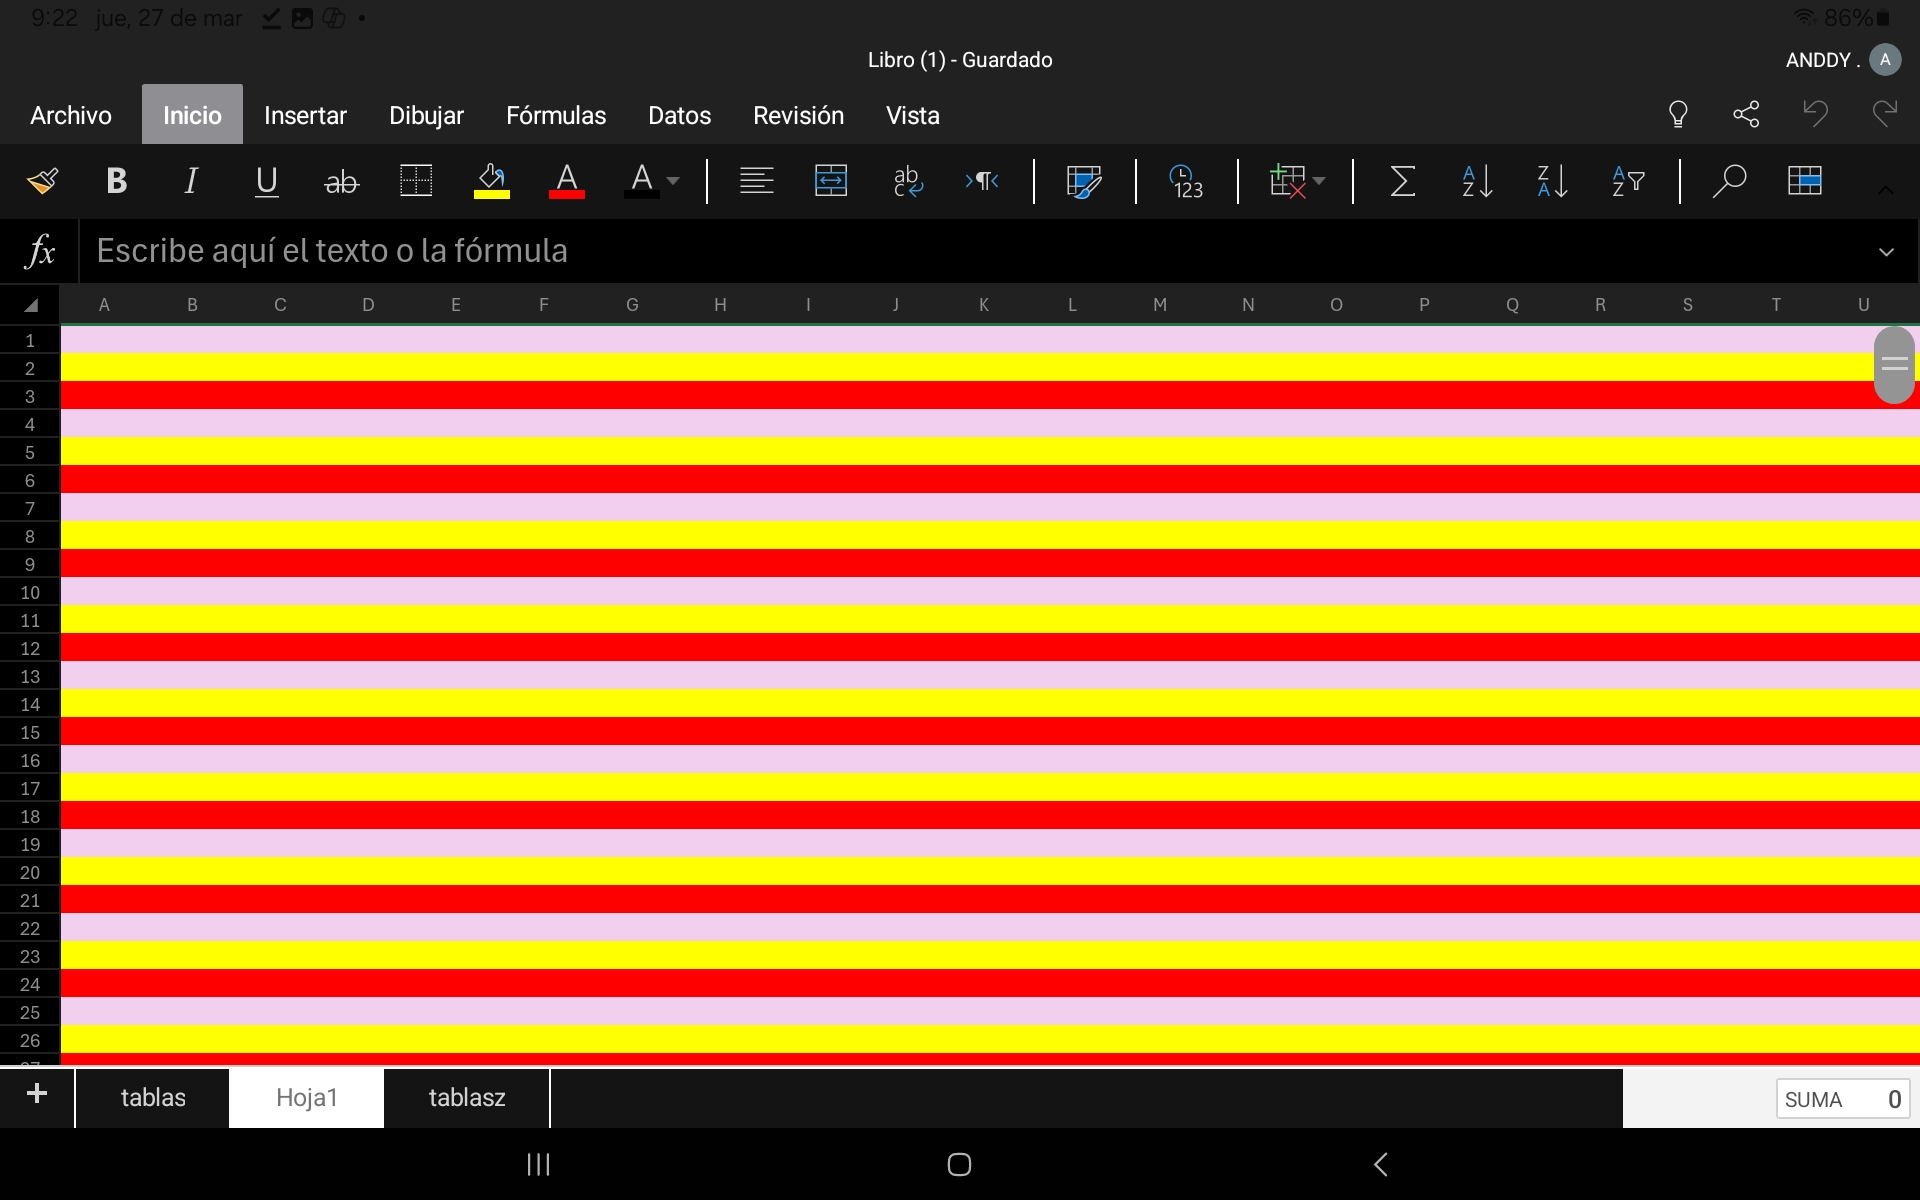Add a new sheet with plus button
This screenshot has height=1200, width=1920.
37,1093
